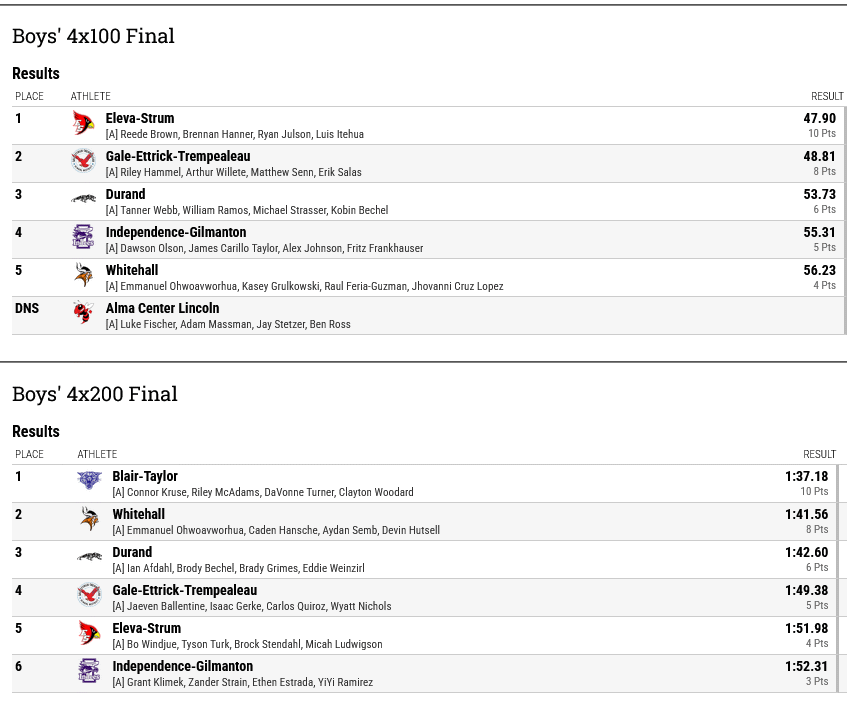Screen dimensions: 847x705
Task: Click Gale-Ettrick-Trempealeau logo in 4x100 results
Action: pos(83,162)
